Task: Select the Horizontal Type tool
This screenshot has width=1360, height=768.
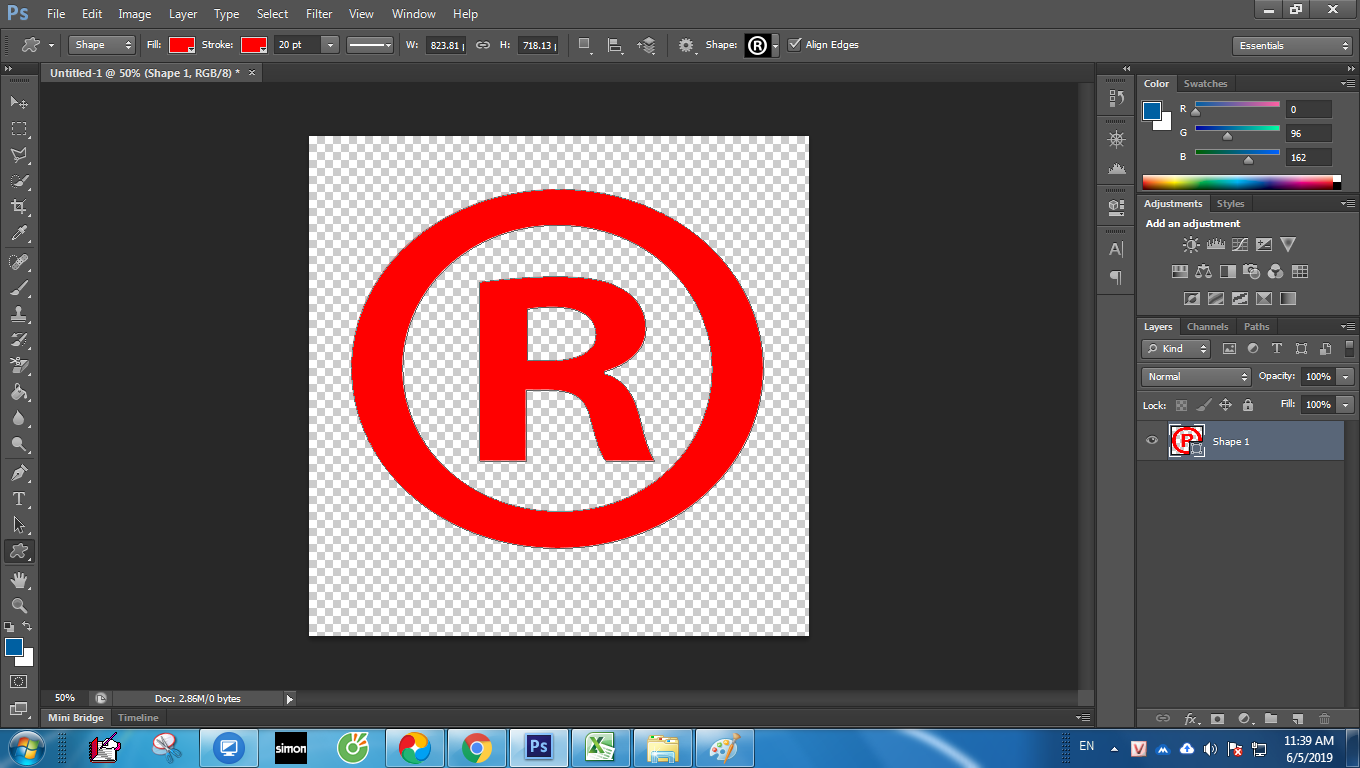Action: click(x=19, y=499)
